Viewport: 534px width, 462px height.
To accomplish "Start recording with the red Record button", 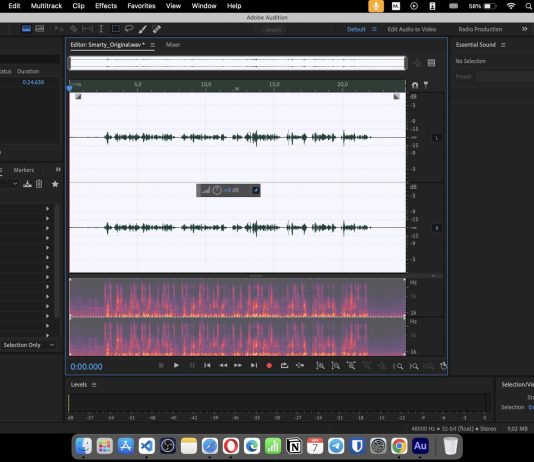I will [269, 366].
